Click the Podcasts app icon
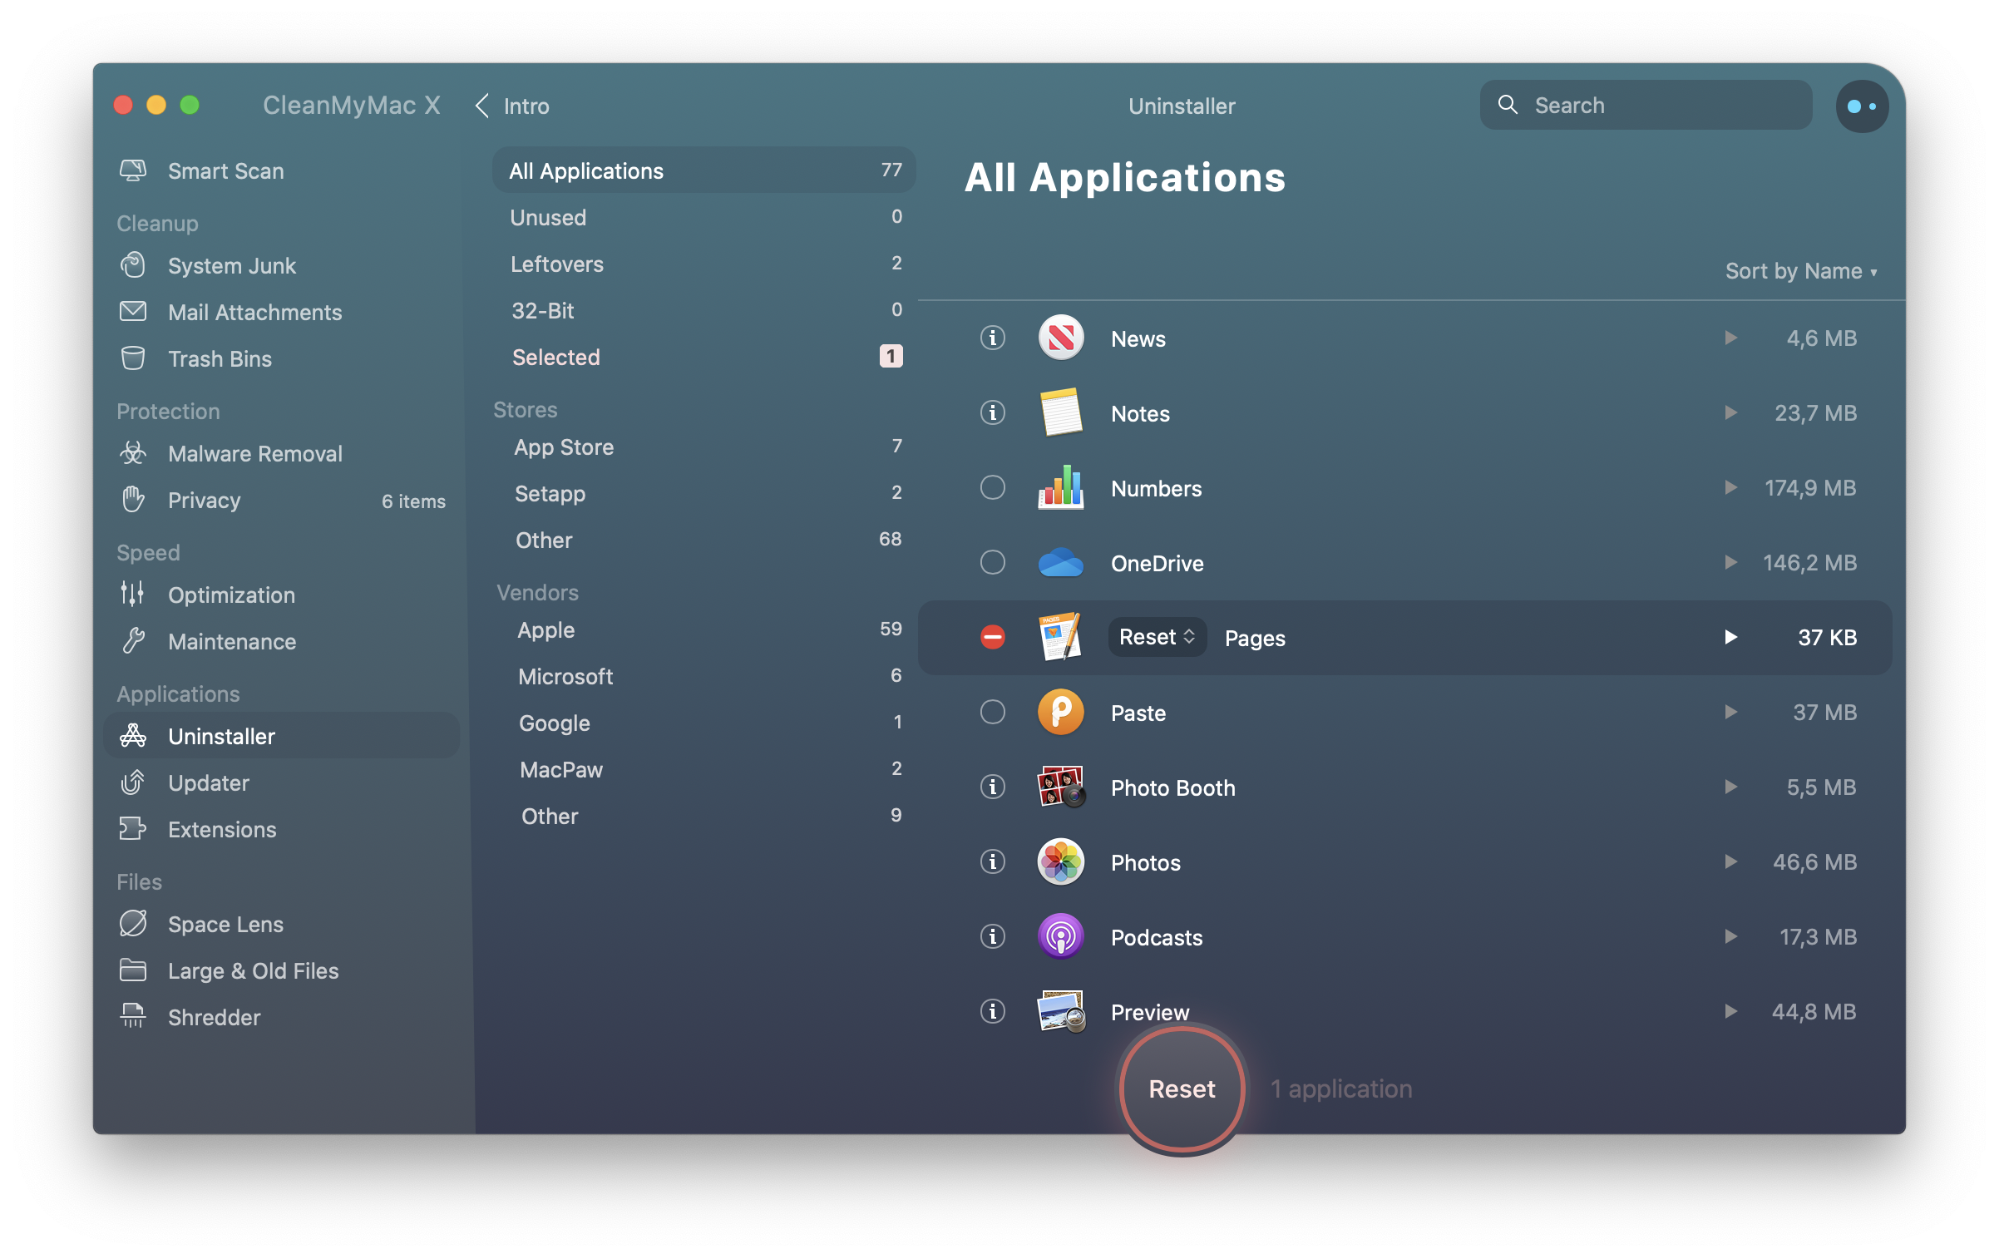This screenshot has width=1999, height=1258. [1061, 937]
